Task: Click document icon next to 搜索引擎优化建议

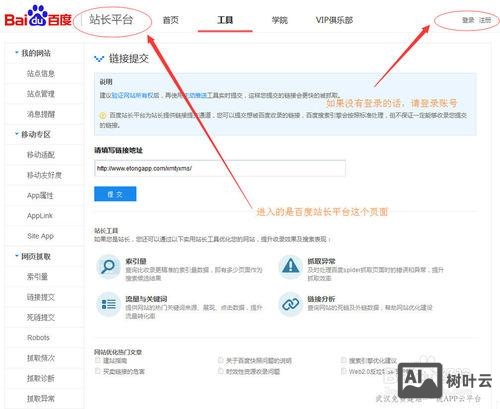Action: pyautogui.click(x=344, y=360)
